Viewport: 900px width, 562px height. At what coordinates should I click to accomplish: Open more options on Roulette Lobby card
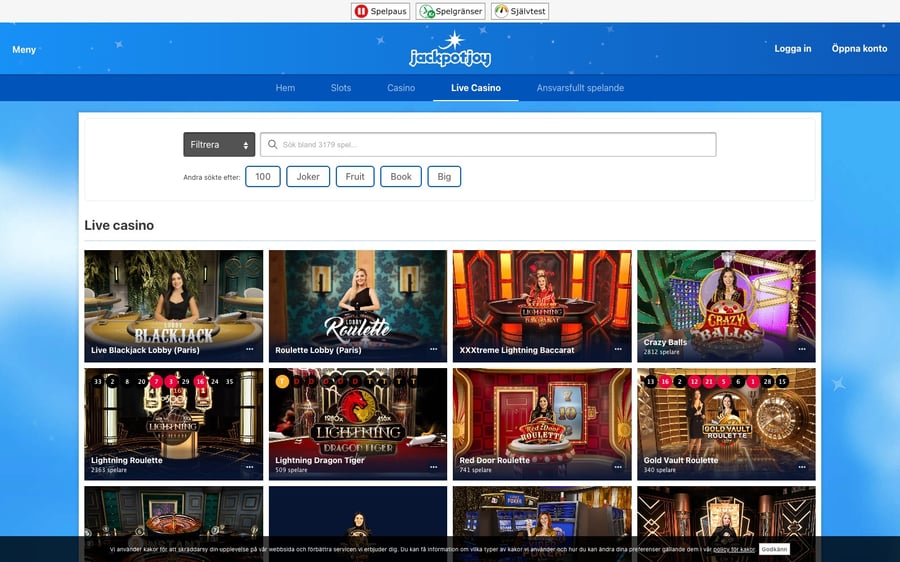pos(434,349)
